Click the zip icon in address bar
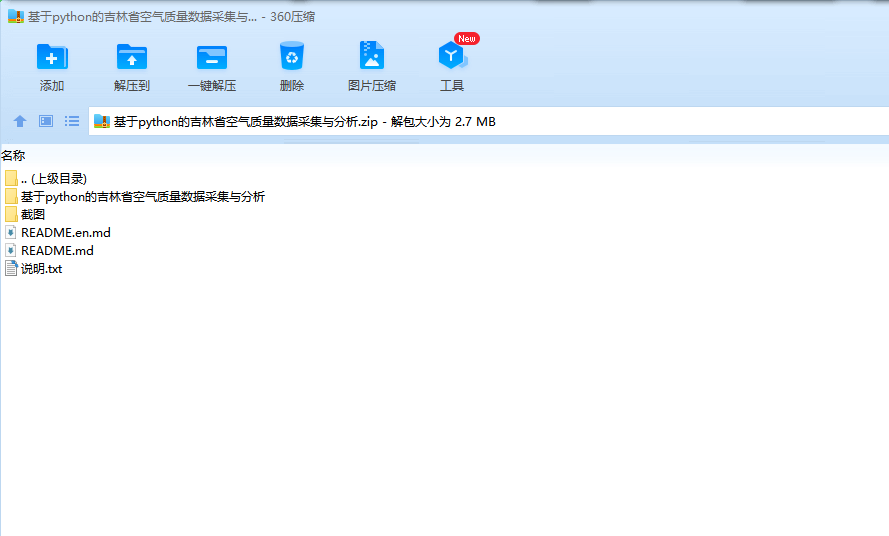This screenshot has height=536, width=889. 101,121
